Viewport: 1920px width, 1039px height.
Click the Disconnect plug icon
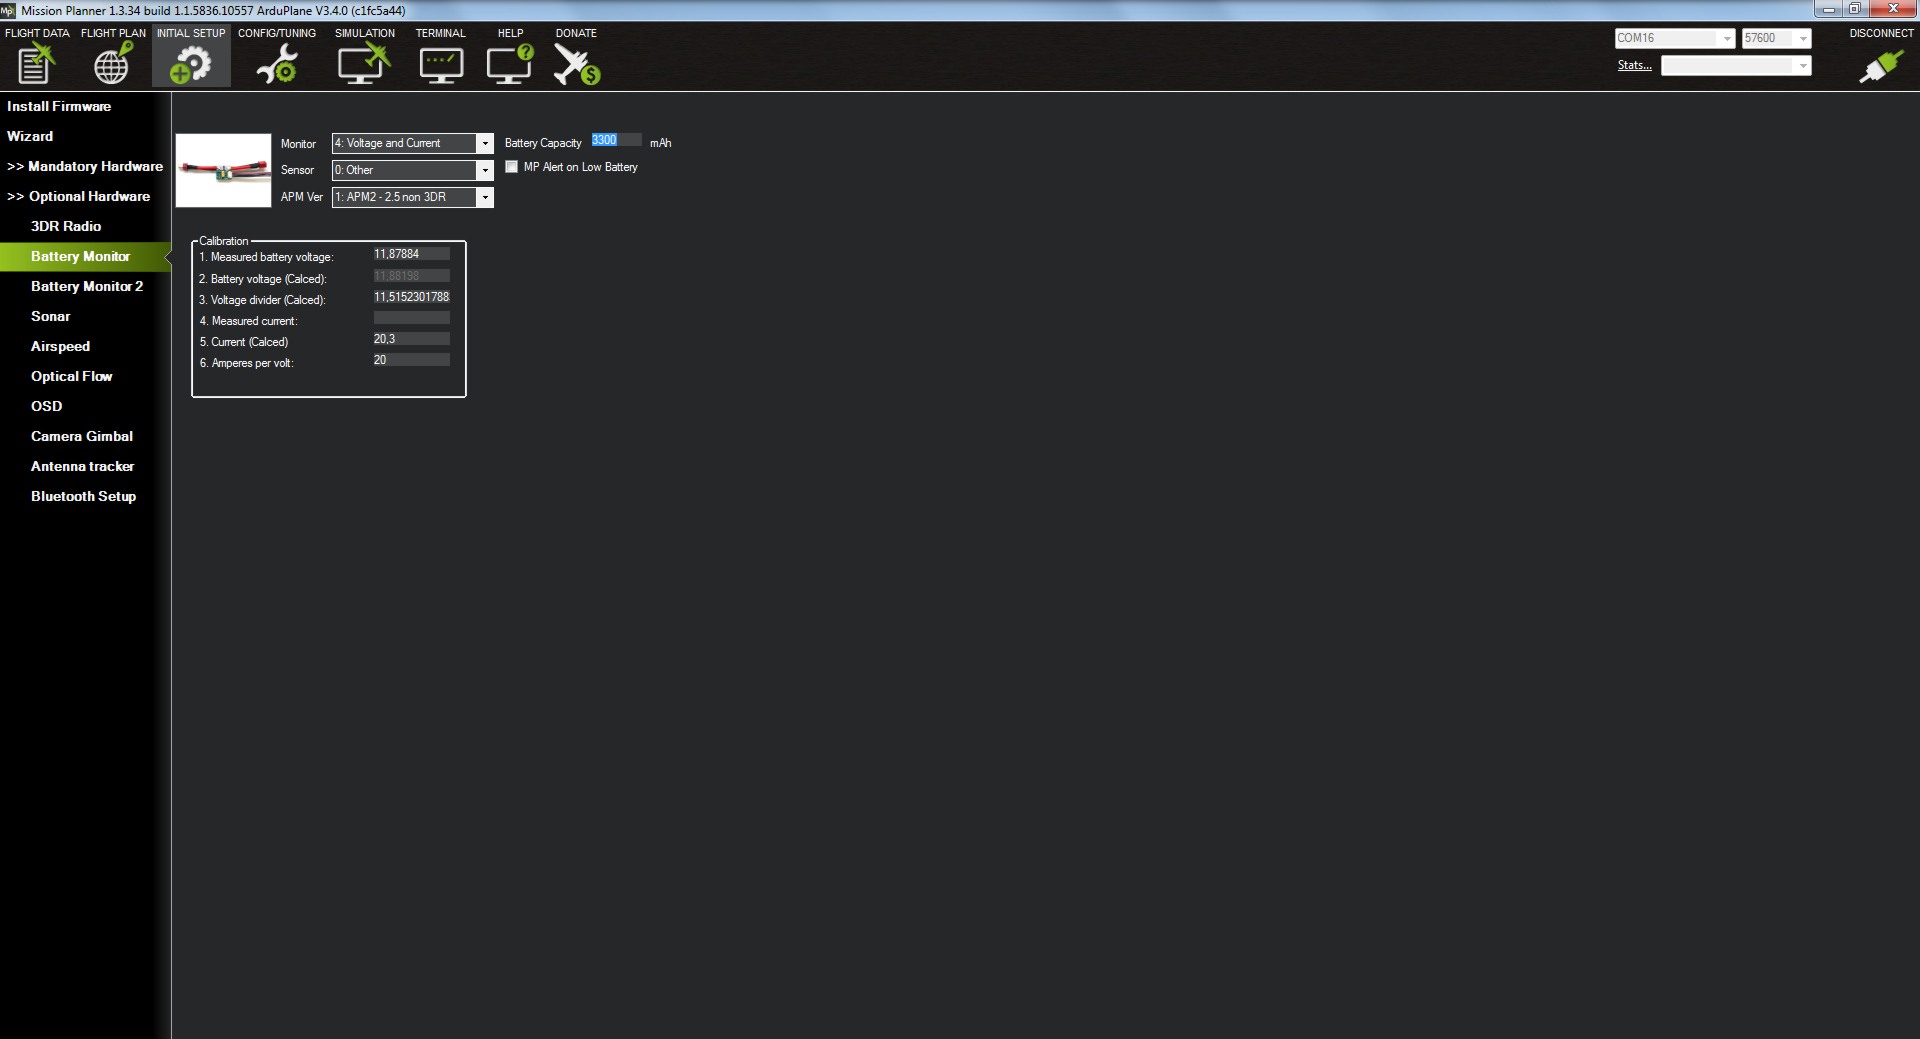[1880, 65]
